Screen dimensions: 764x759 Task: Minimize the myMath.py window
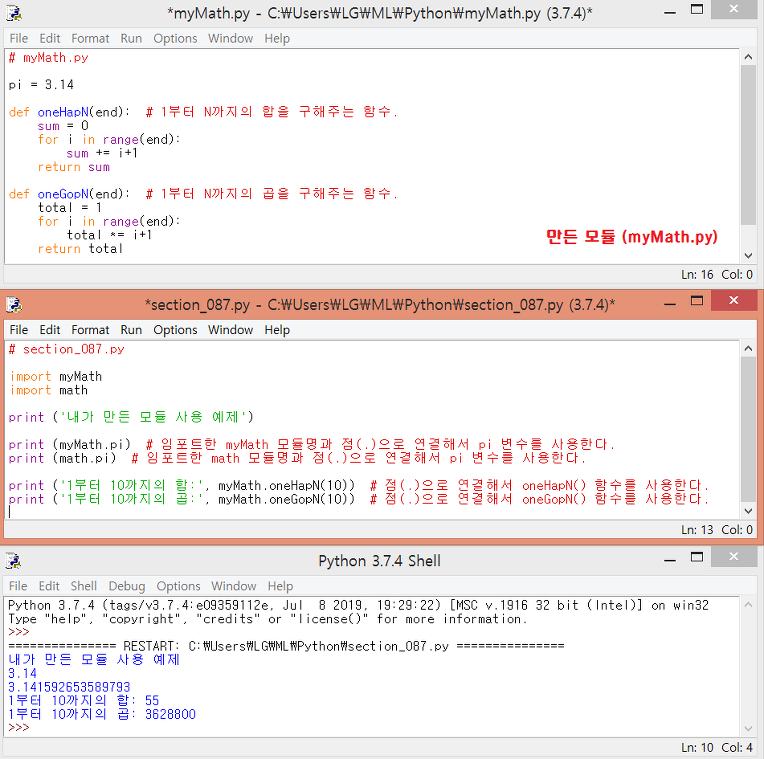[670, 12]
